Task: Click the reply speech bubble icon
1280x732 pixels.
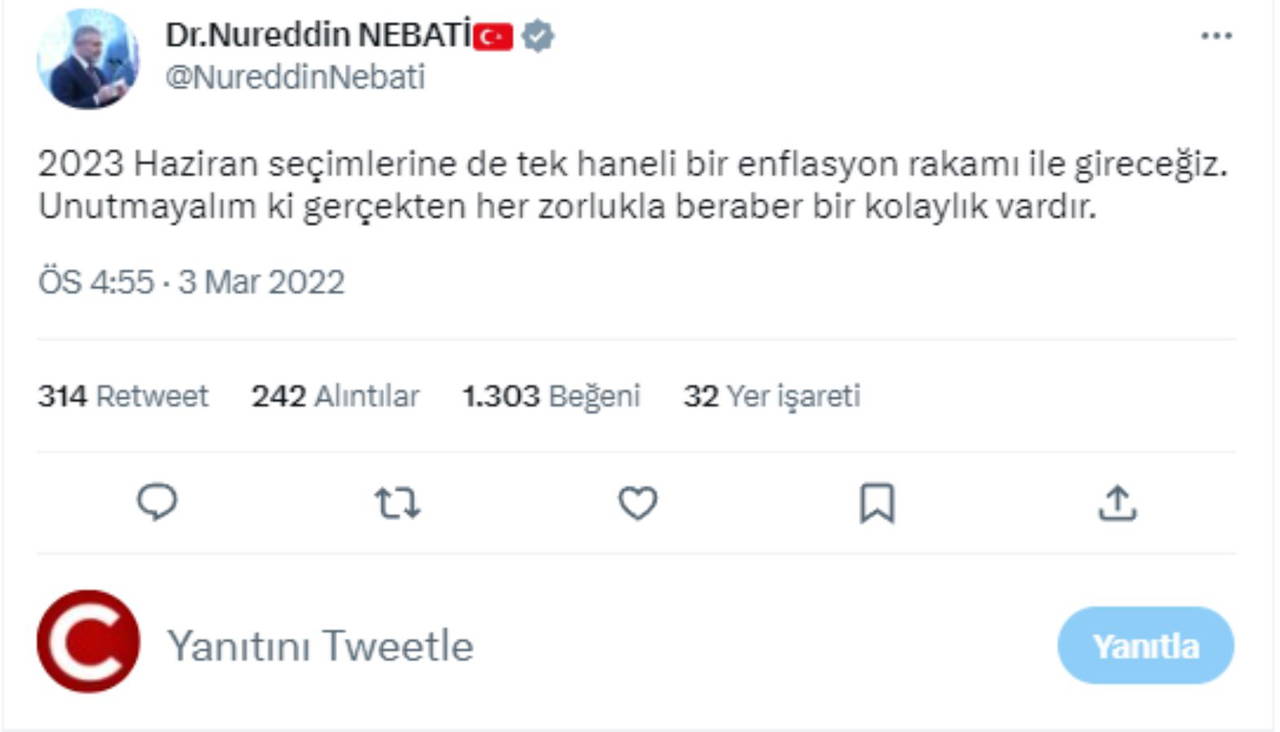Action: point(157,503)
